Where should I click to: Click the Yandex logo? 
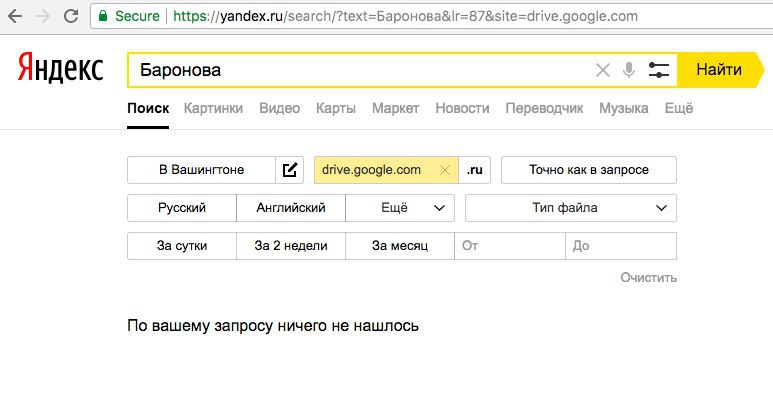pos(61,68)
